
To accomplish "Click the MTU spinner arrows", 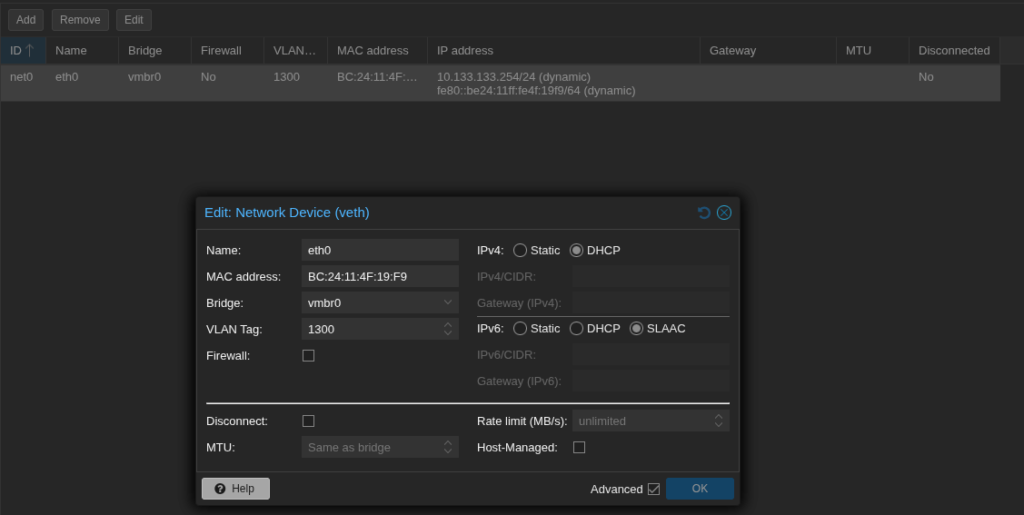I will point(447,447).
